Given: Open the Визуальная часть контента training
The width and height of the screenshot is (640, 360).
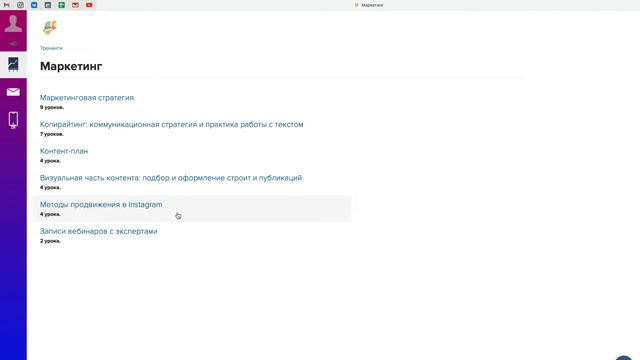Looking at the screenshot, I should (x=171, y=178).
